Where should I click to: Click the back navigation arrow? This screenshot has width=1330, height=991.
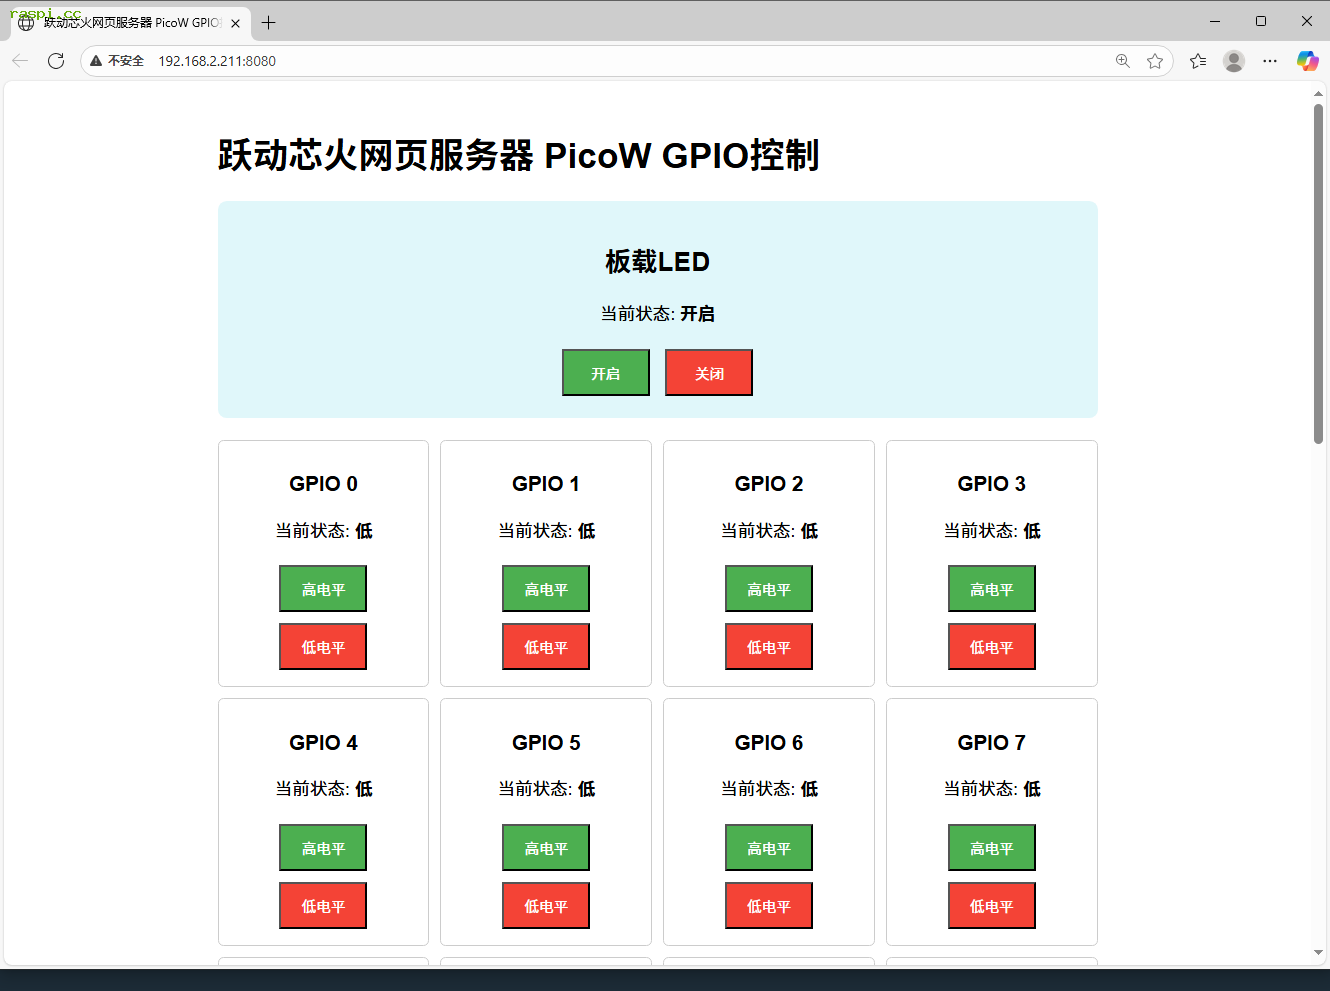click(x=20, y=60)
